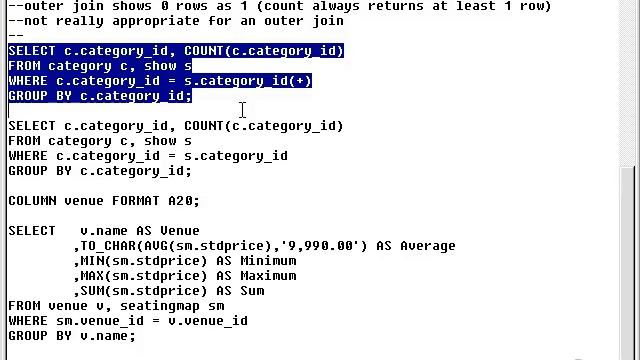
Task: Click the unhighlighted 'SELECT c.category_id, COUNT' line
Action: coord(176,126)
